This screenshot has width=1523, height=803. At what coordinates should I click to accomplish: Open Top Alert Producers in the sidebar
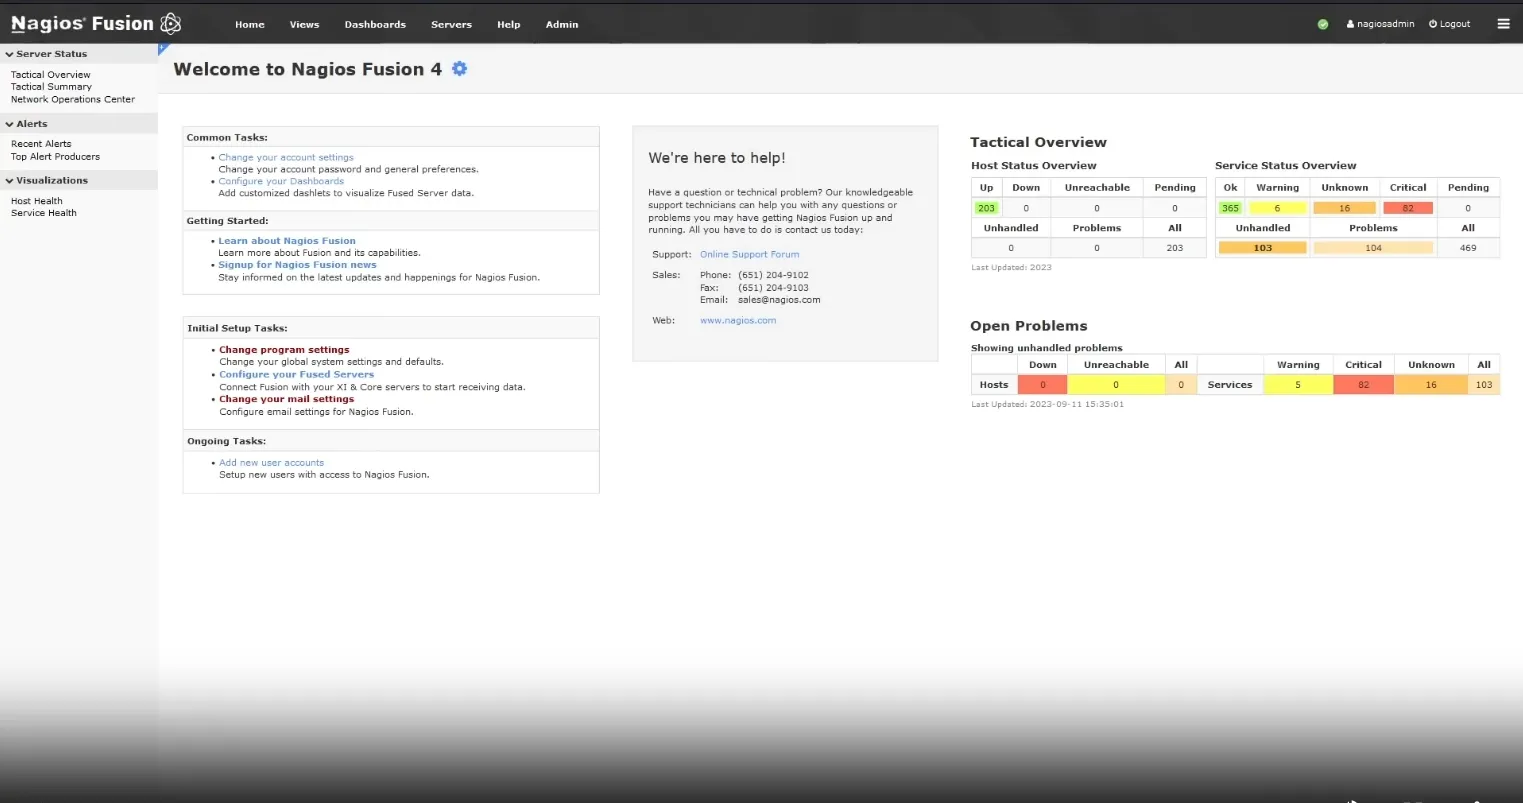click(55, 156)
